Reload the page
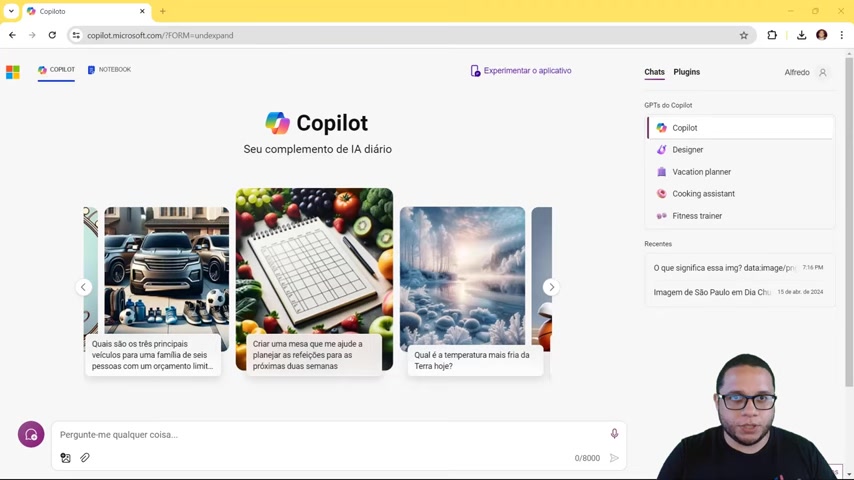This screenshot has height=480, width=854. click(52, 35)
